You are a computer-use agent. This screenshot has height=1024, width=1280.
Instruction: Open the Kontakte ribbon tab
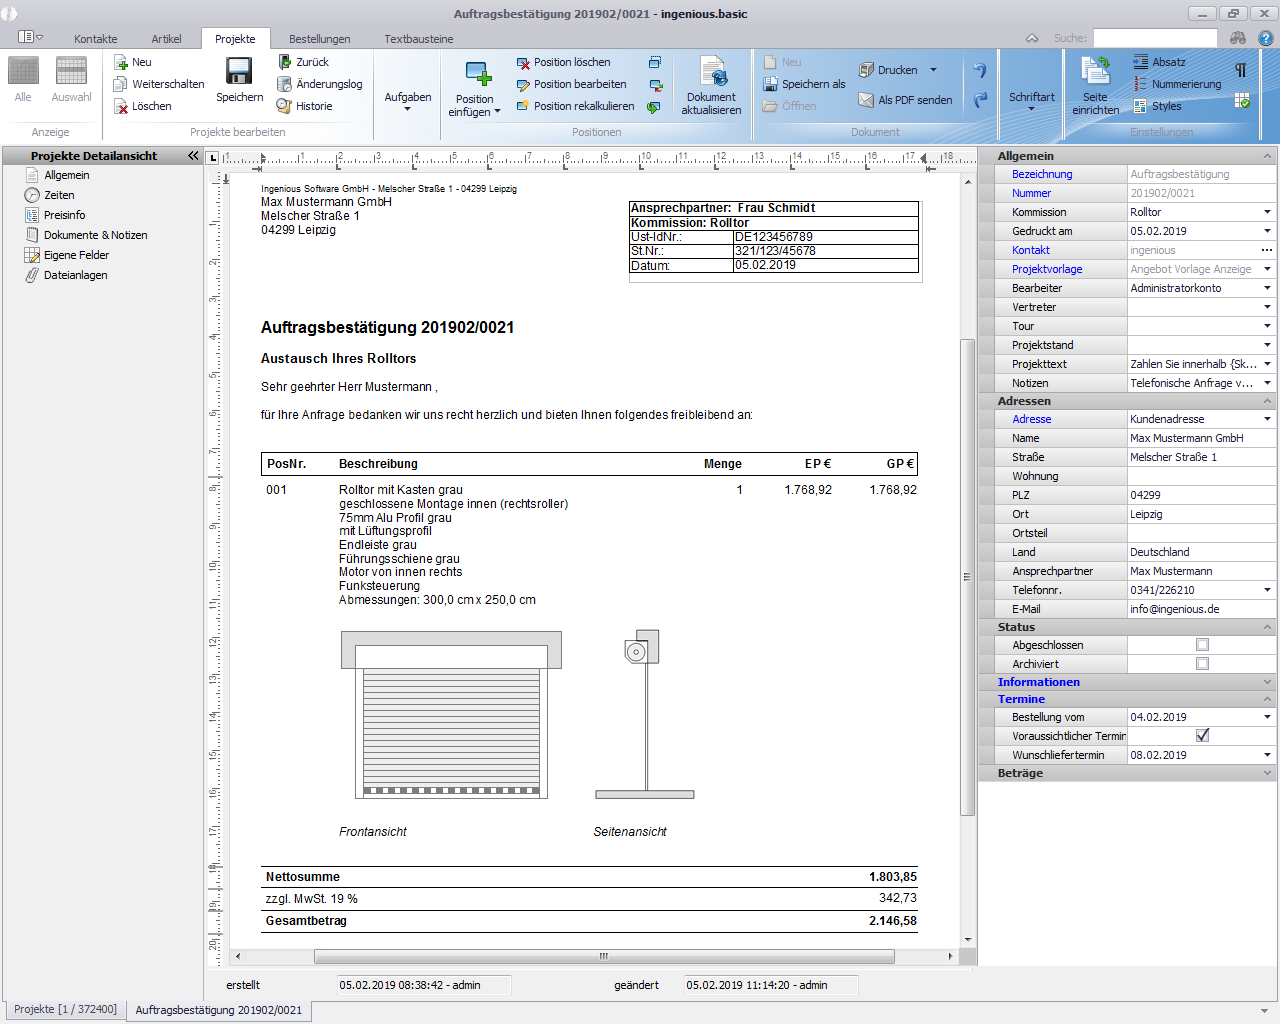[95, 39]
